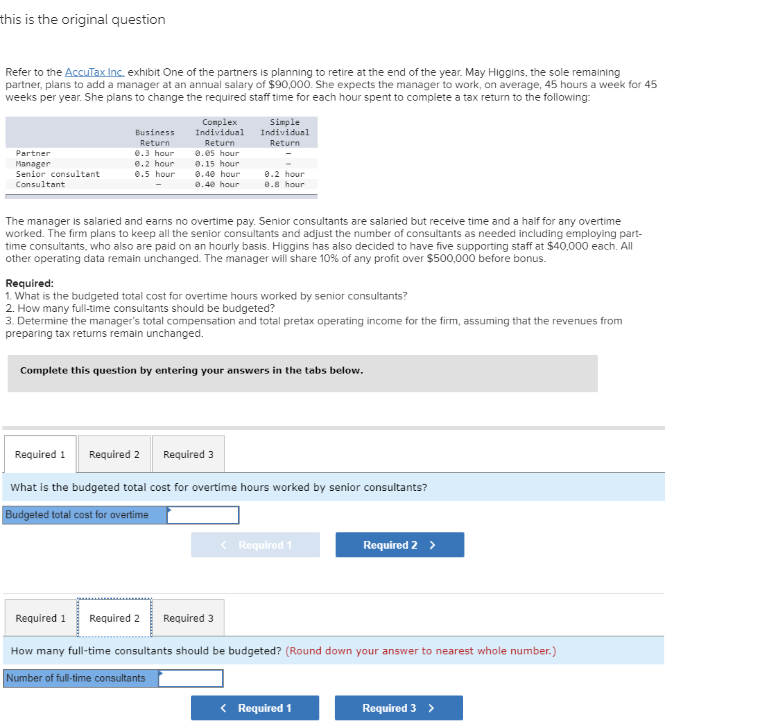This screenshot has width=759, height=728.
Task: Click the Senior consultant row label
Action: tap(58, 174)
